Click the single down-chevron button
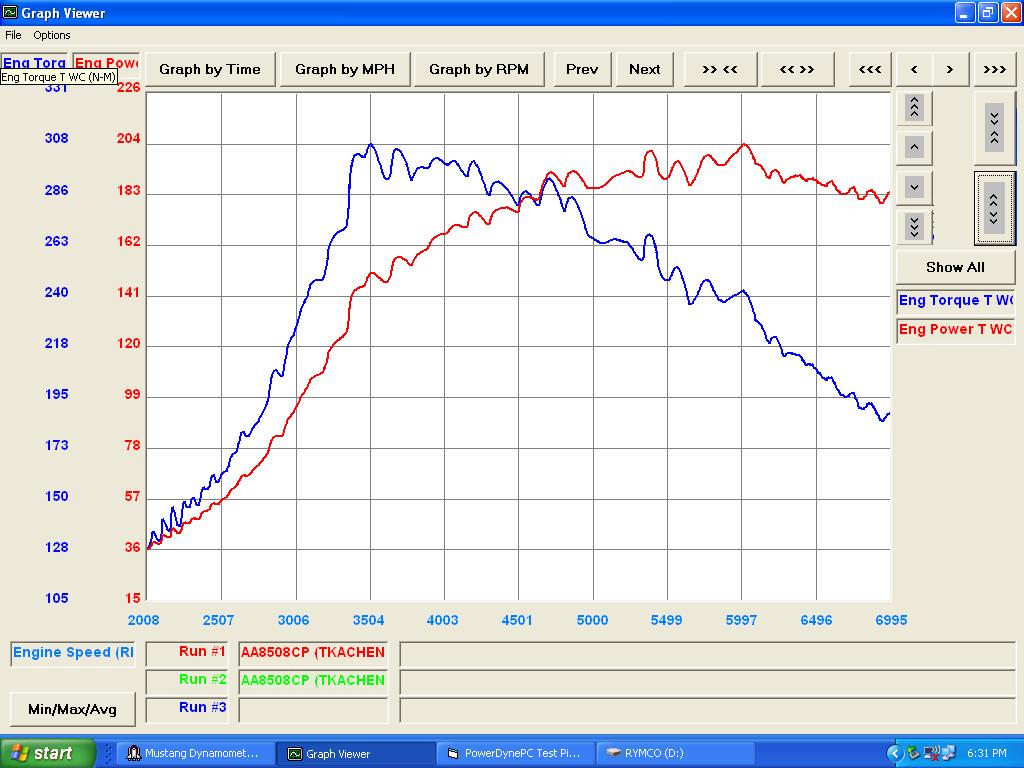Screen dimensions: 1024x768 coord(914,187)
